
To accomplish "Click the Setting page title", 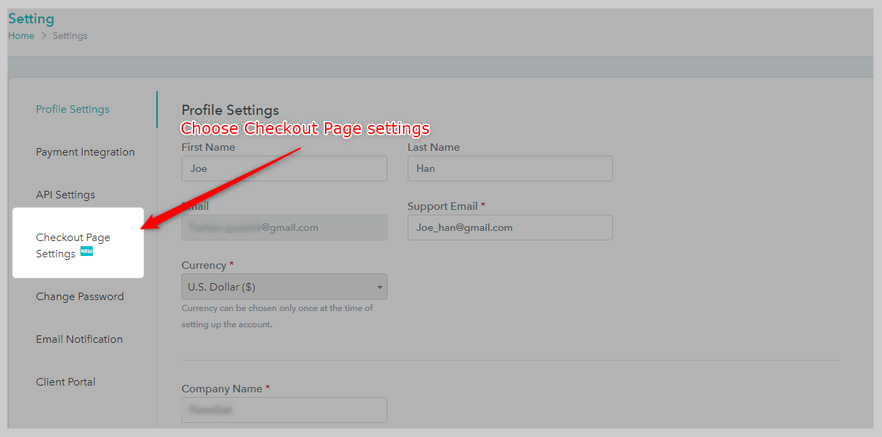I will point(31,19).
